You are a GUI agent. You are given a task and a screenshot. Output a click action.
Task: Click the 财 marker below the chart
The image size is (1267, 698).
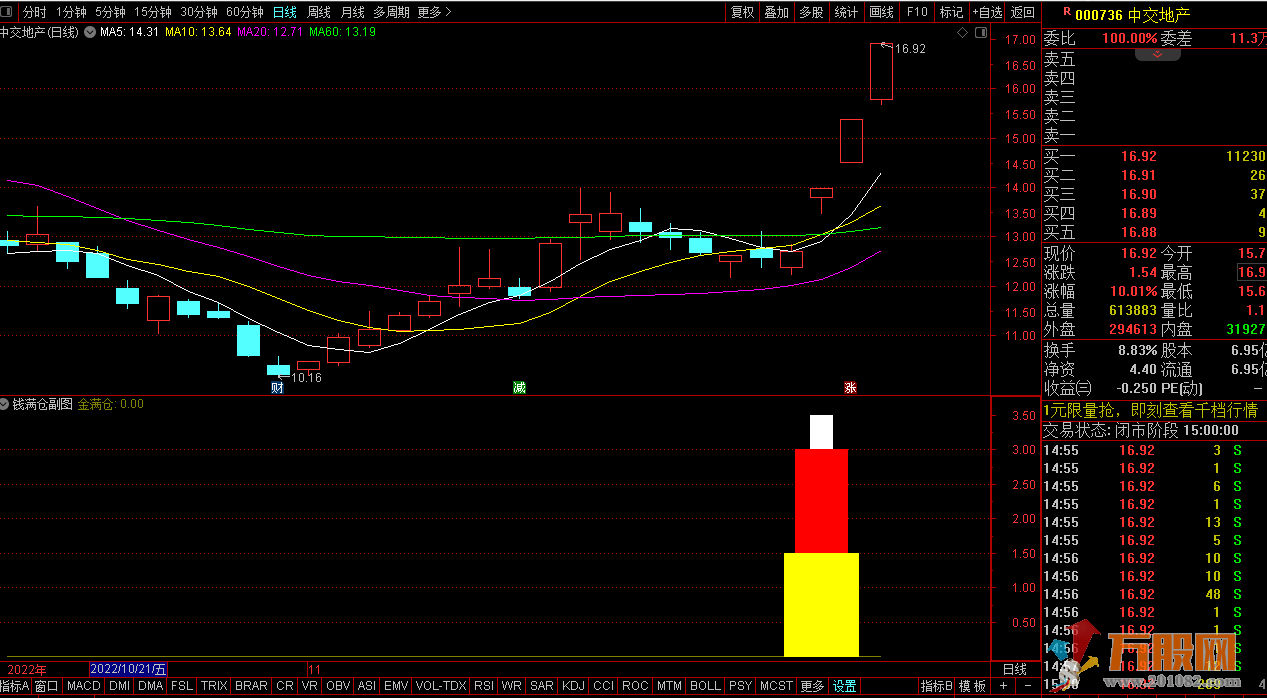point(278,387)
